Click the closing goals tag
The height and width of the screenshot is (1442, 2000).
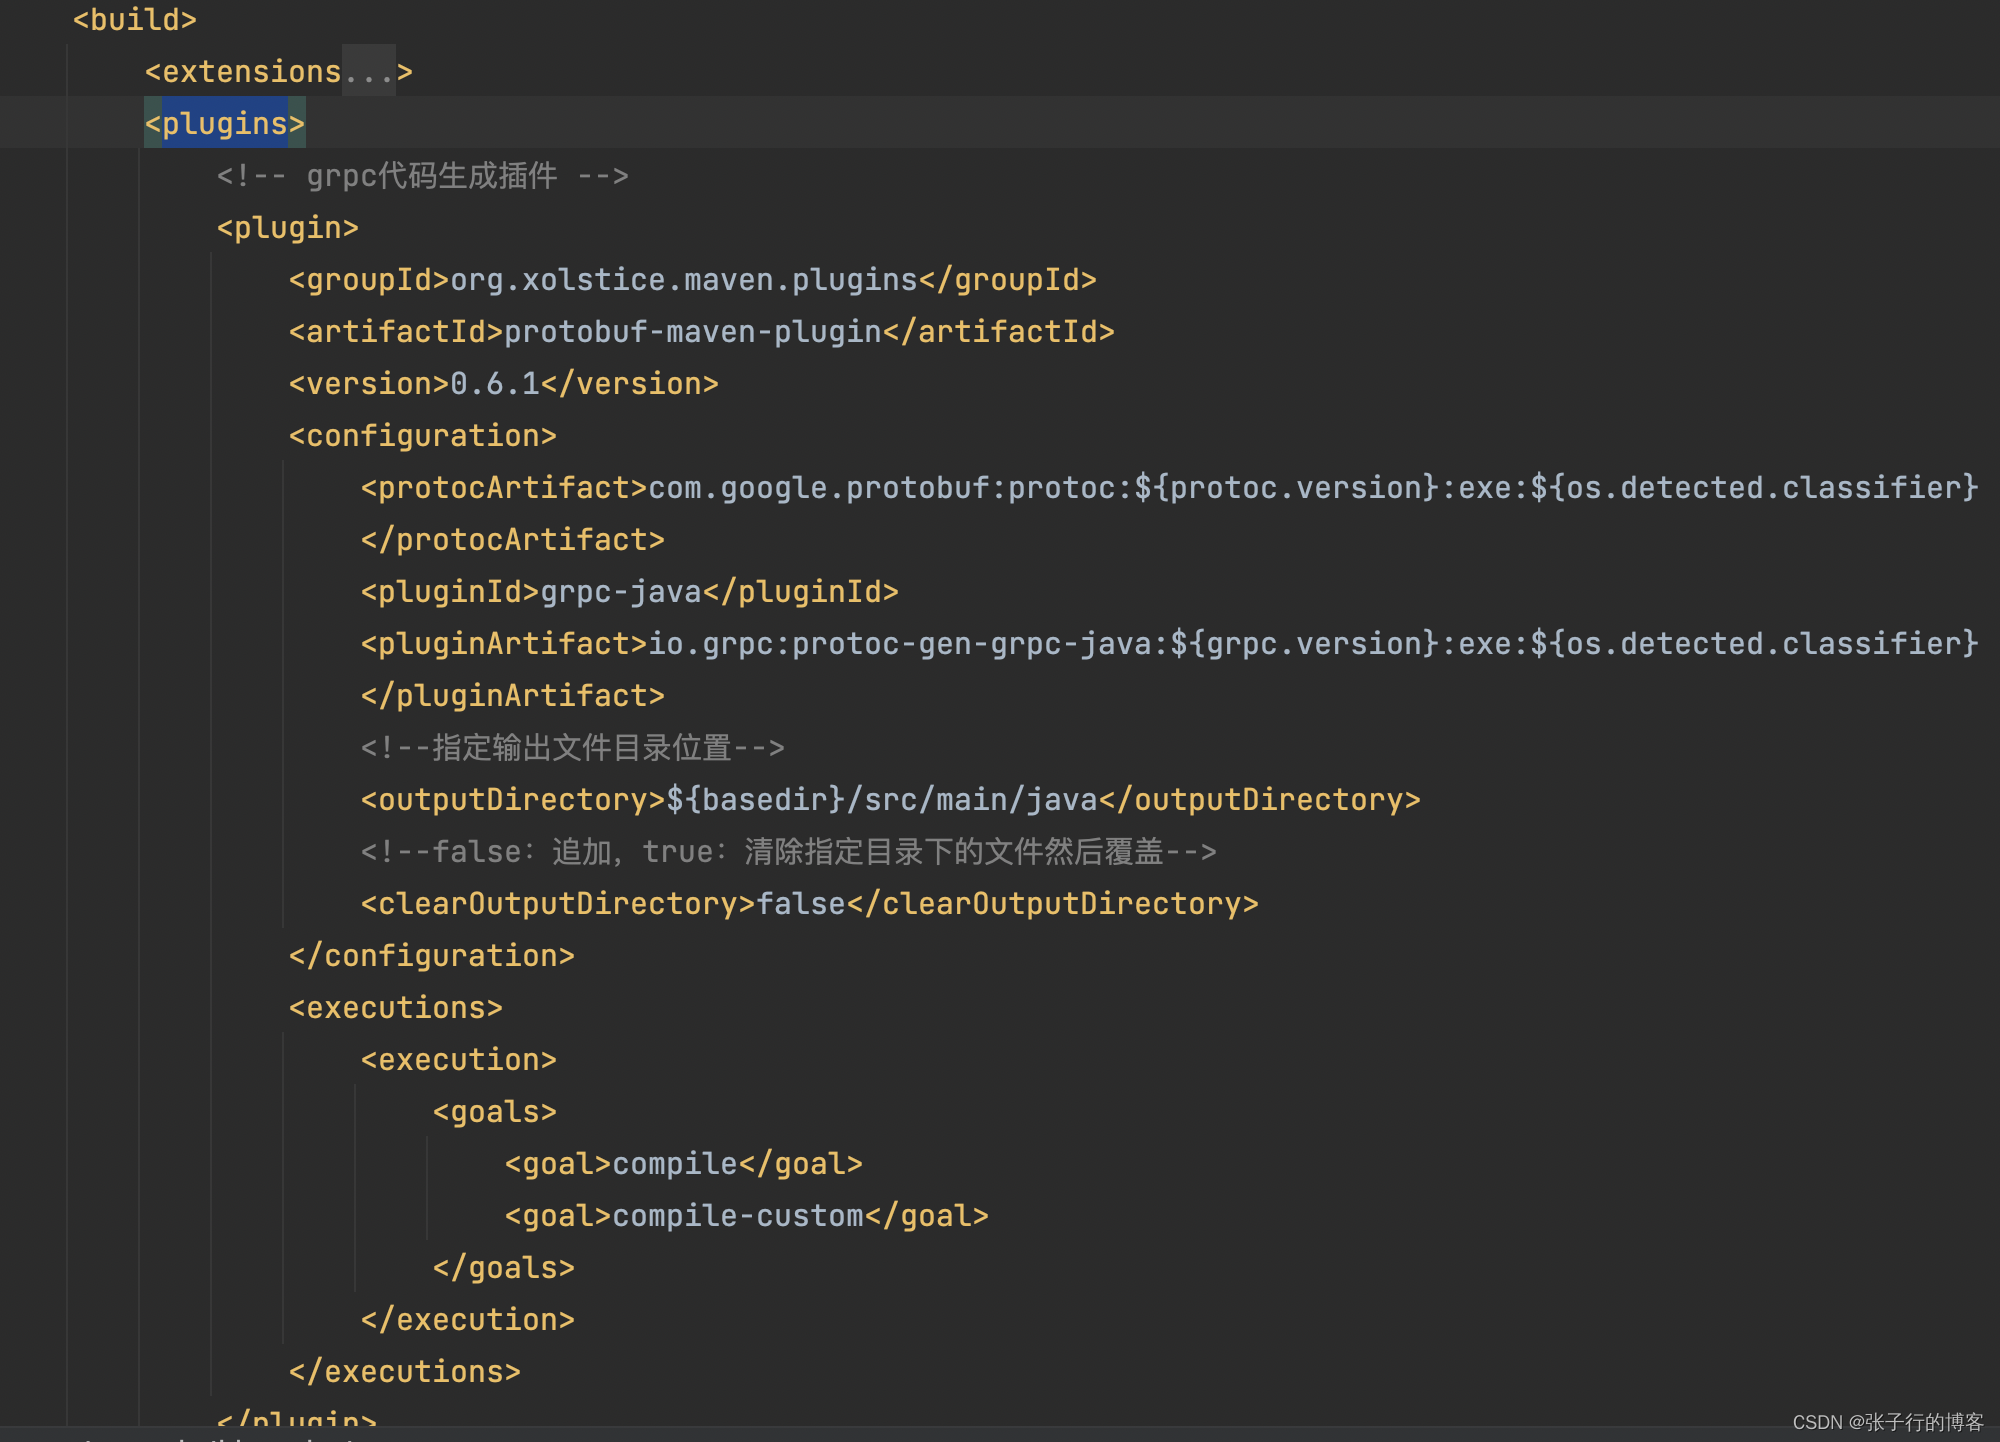pyautogui.click(x=504, y=1268)
